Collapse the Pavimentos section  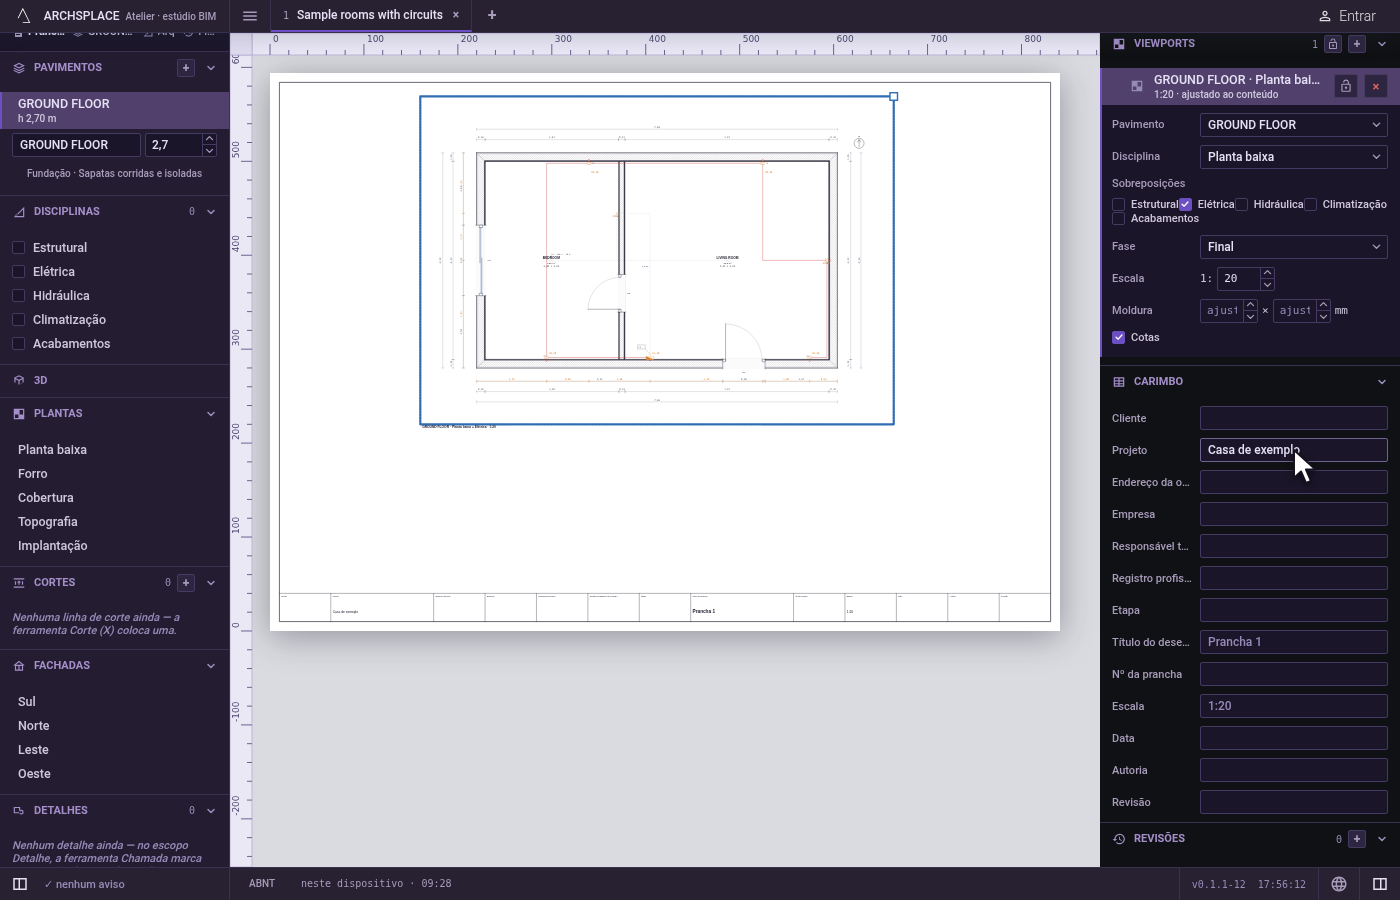(211, 68)
